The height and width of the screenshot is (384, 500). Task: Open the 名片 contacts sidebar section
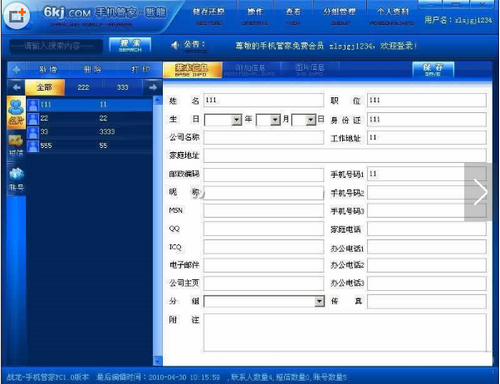[x=16, y=113]
